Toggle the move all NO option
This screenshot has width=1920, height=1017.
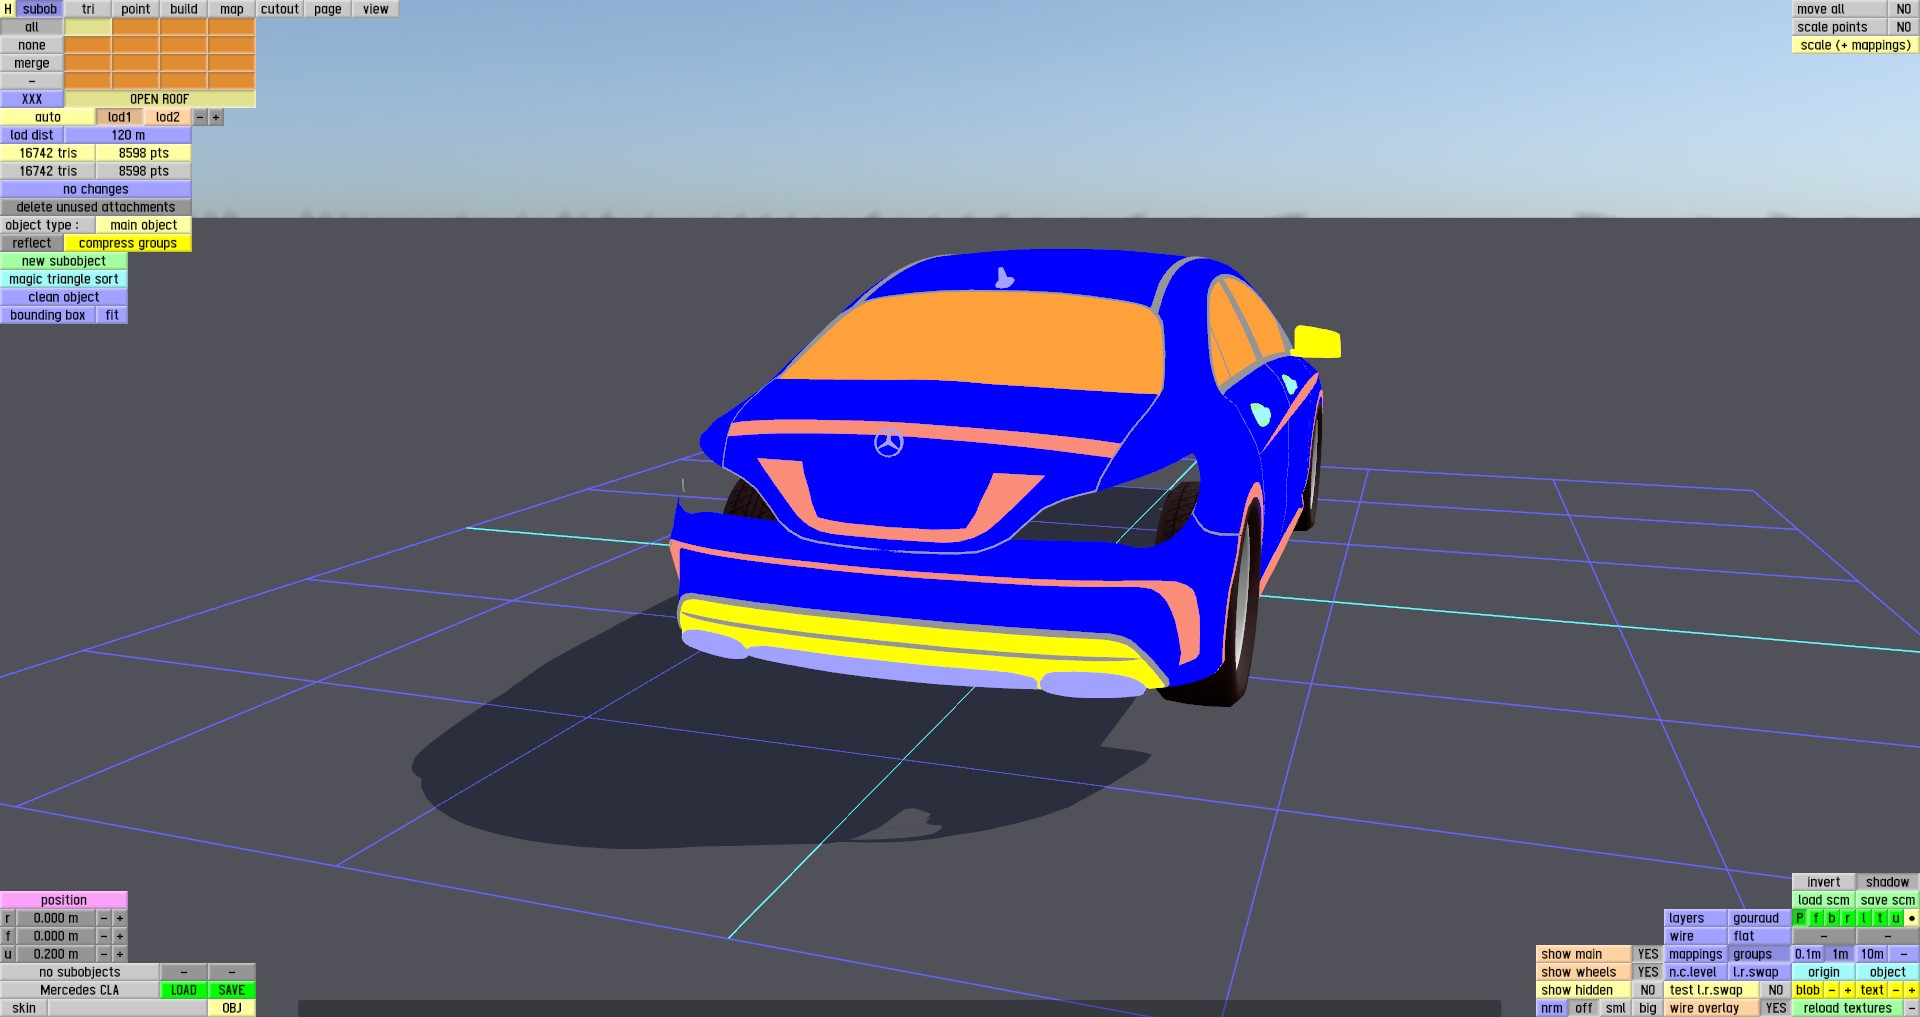[1904, 9]
